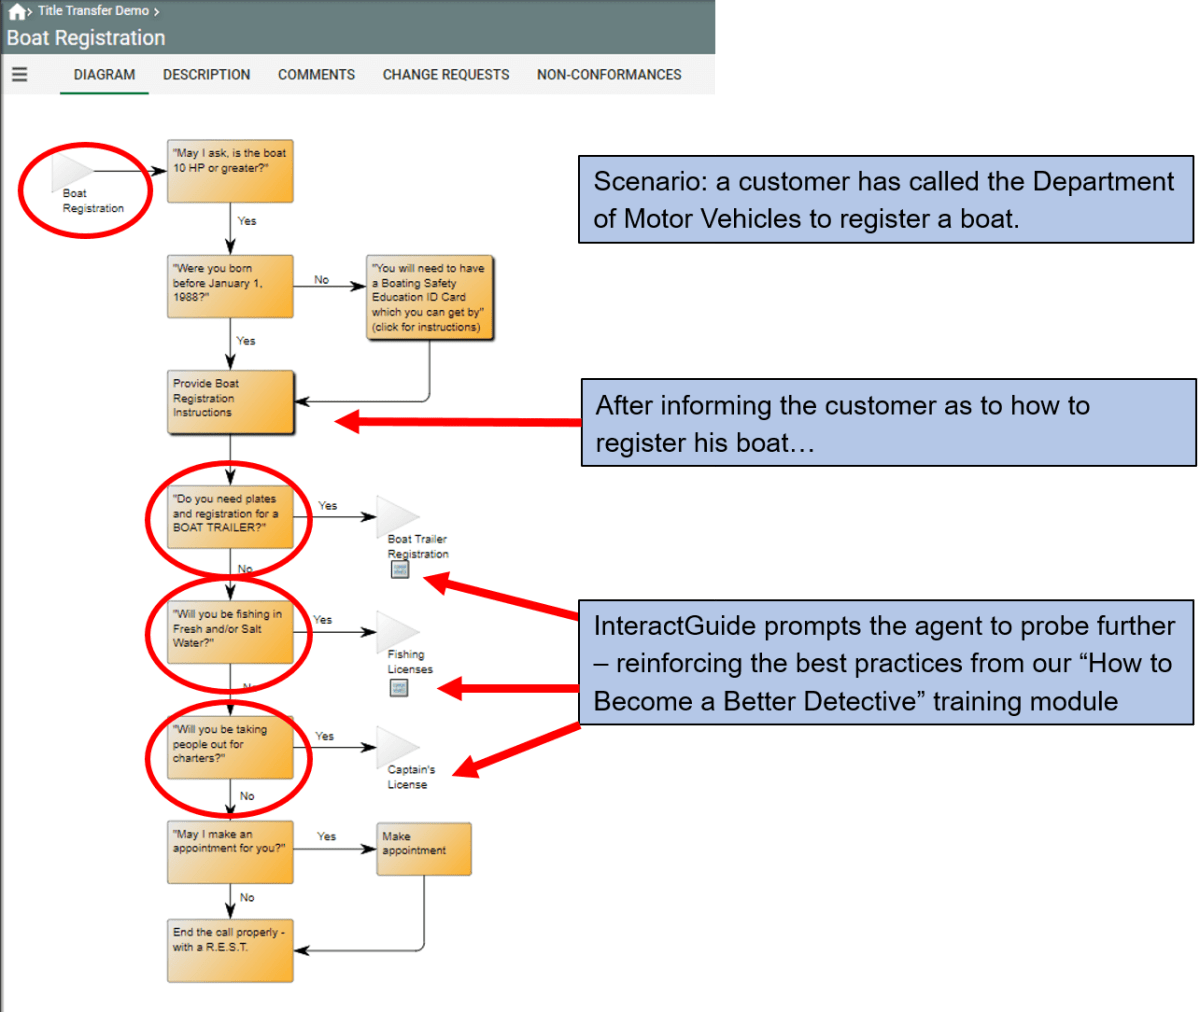Image resolution: width=1200 pixels, height=1012 pixels.
Task: Click the attachment icon under Boat Trailer Registration
Action: pyautogui.click(x=400, y=570)
